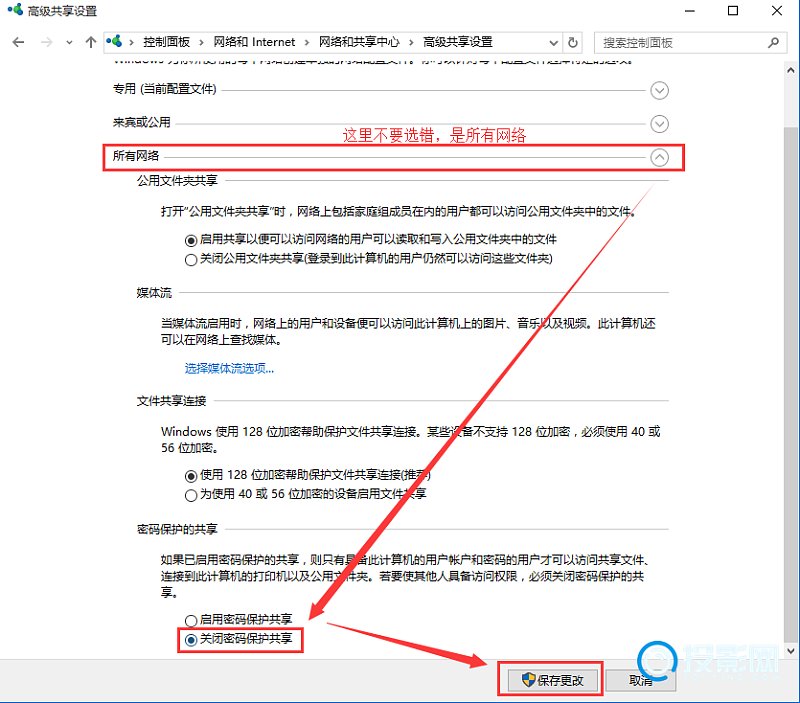Select 启用共享 for public folder sharing
800x703 pixels.
coord(191,240)
